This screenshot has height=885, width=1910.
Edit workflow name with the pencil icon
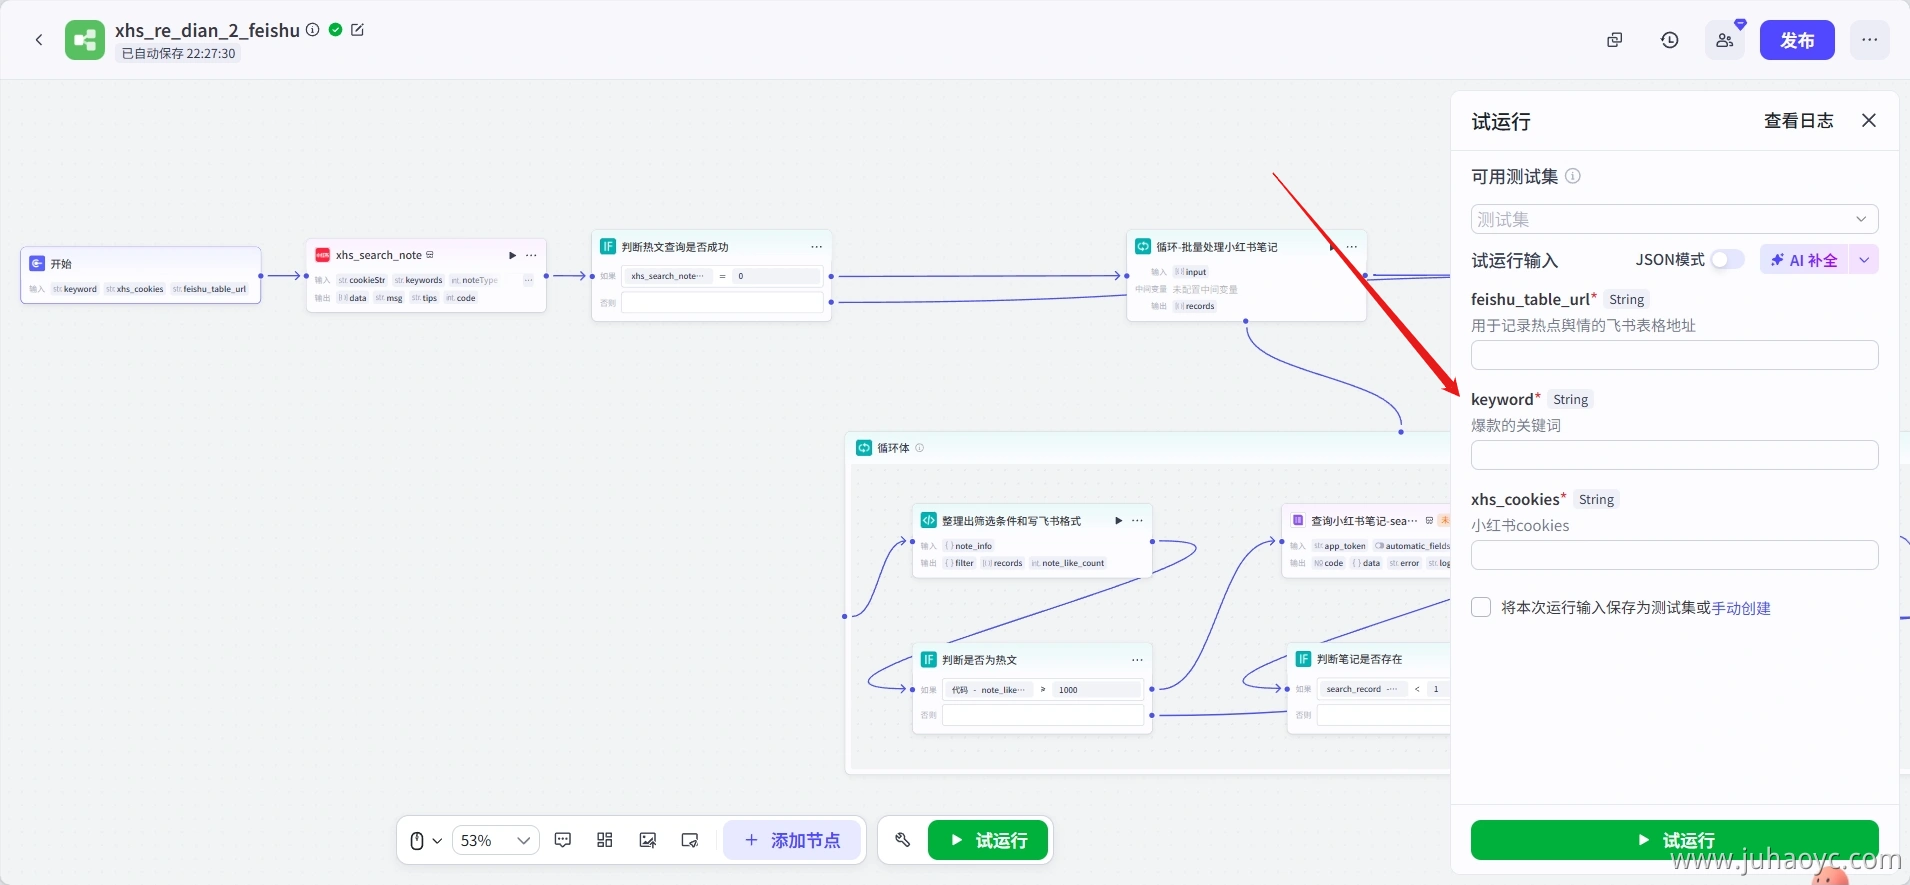[x=358, y=30]
